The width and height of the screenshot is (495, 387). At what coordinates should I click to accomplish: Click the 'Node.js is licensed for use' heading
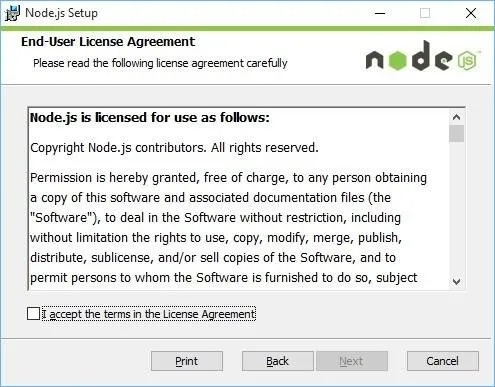click(x=150, y=118)
